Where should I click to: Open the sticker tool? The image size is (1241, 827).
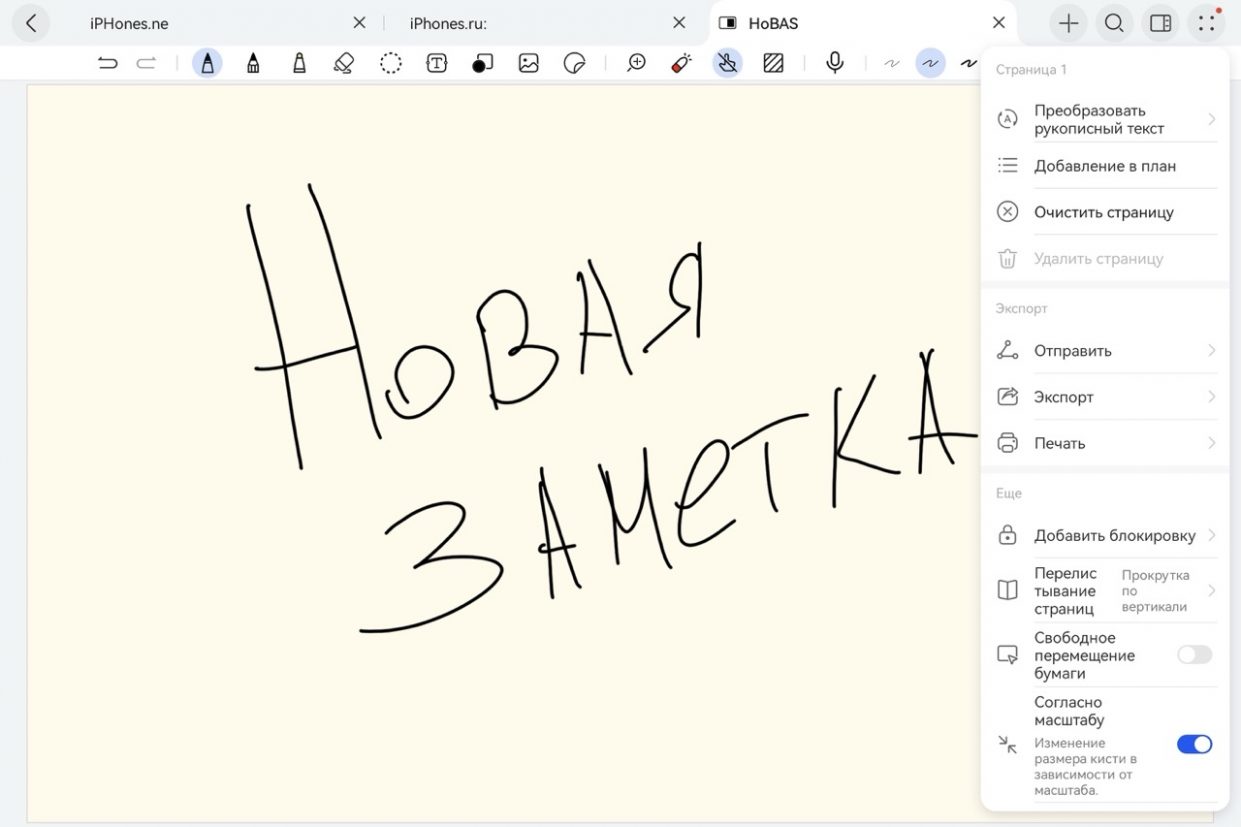tap(574, 63)
